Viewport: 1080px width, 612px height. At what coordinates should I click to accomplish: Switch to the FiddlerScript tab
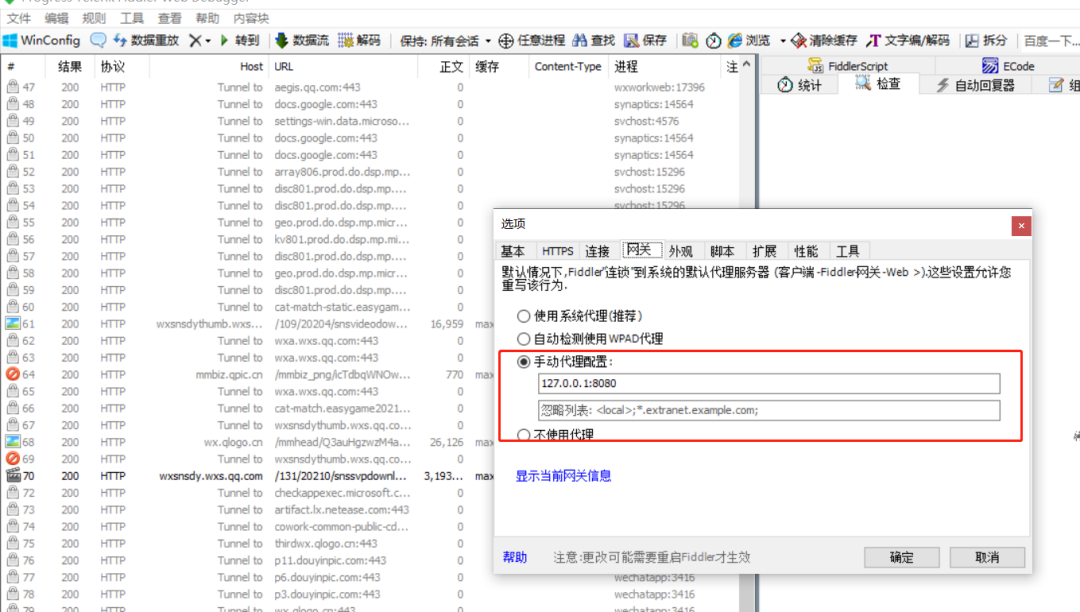[848, 66]
